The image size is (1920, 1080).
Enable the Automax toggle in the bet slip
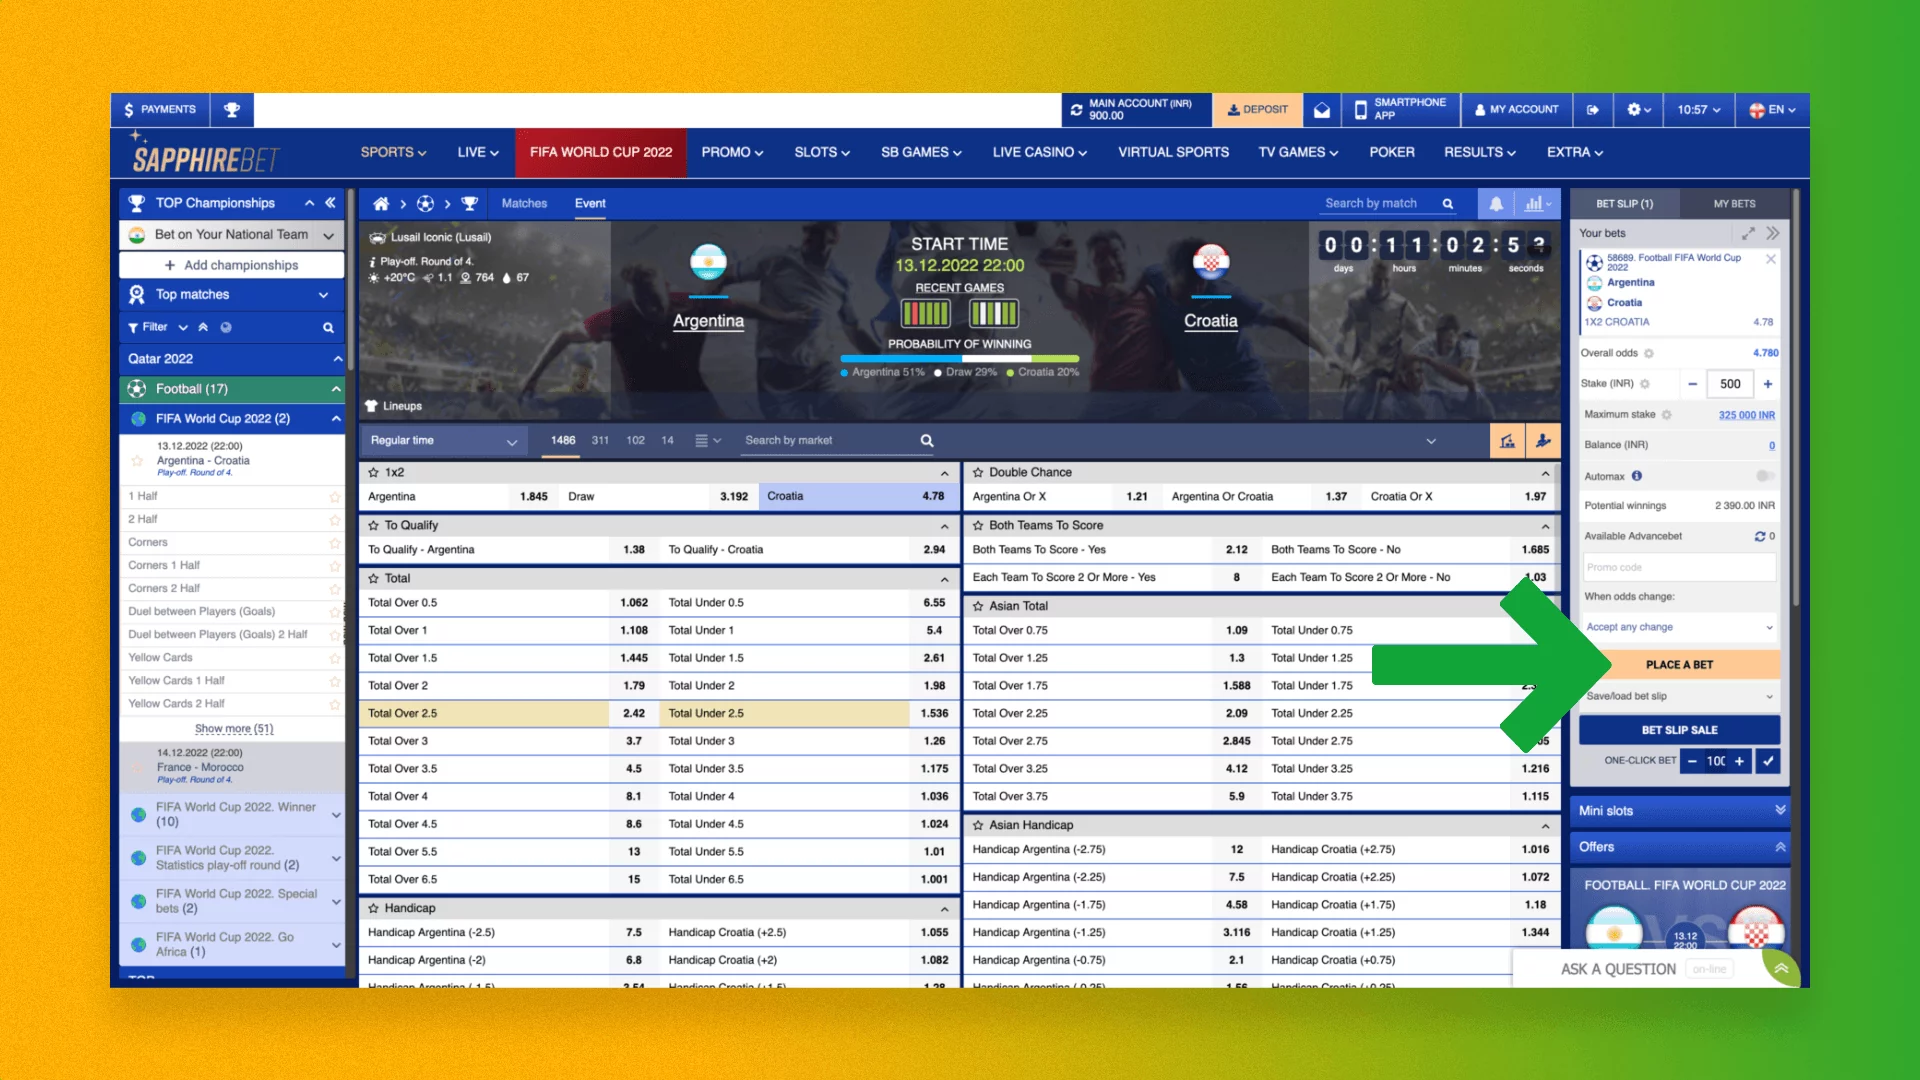pos(1767,477)
